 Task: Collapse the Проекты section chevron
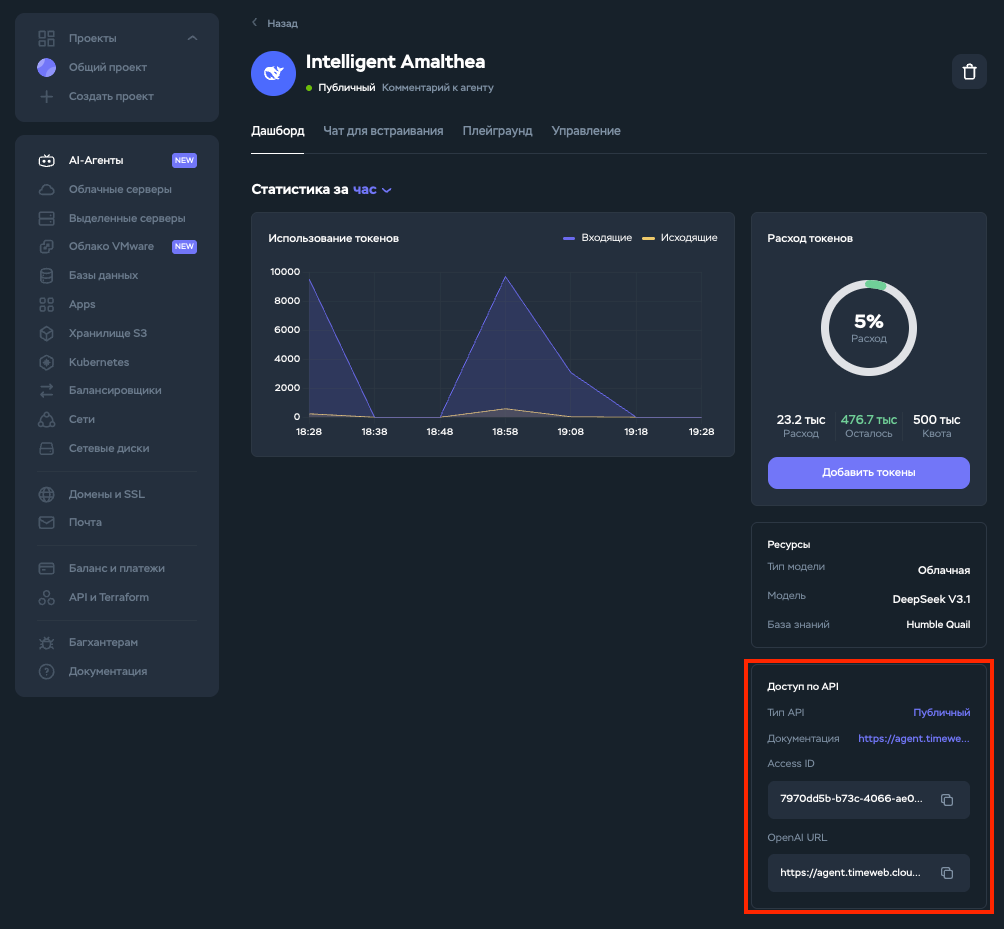[x=192, y=38]
